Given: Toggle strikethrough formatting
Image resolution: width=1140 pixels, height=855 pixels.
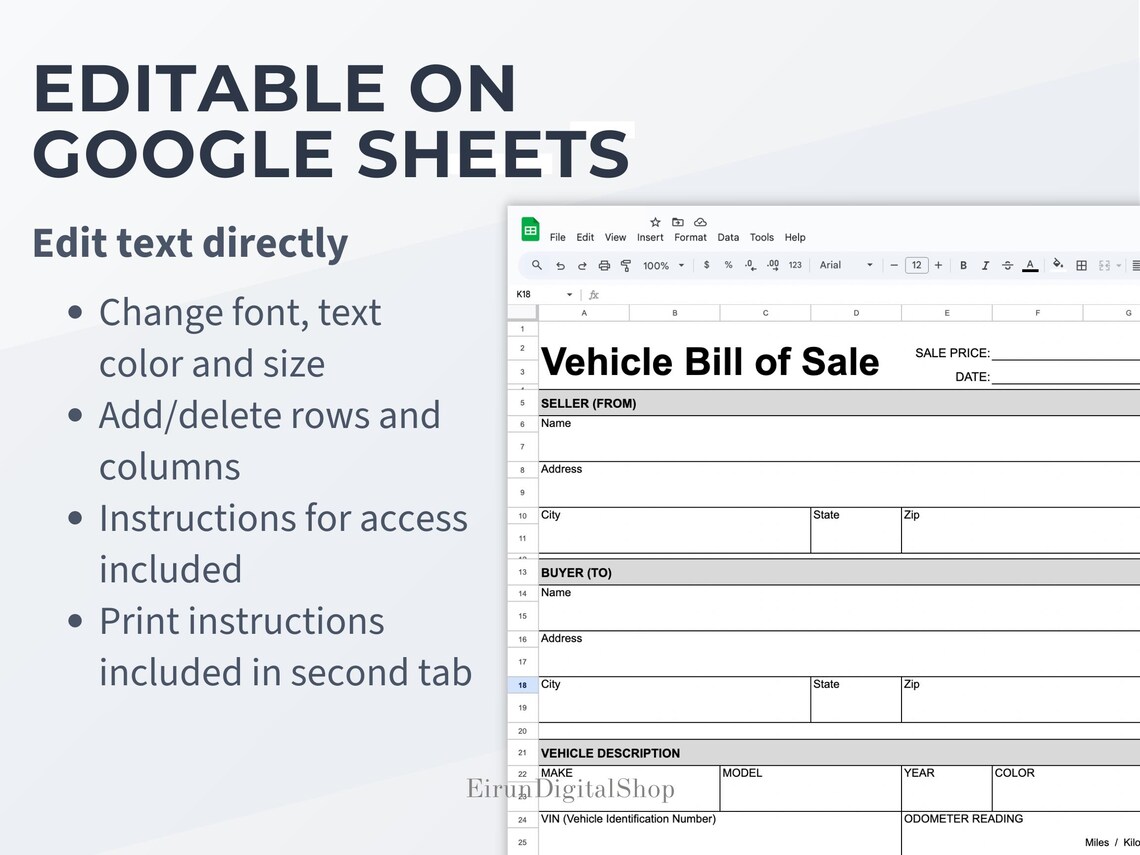Looking at the screenshot, I should [1007, 265].
